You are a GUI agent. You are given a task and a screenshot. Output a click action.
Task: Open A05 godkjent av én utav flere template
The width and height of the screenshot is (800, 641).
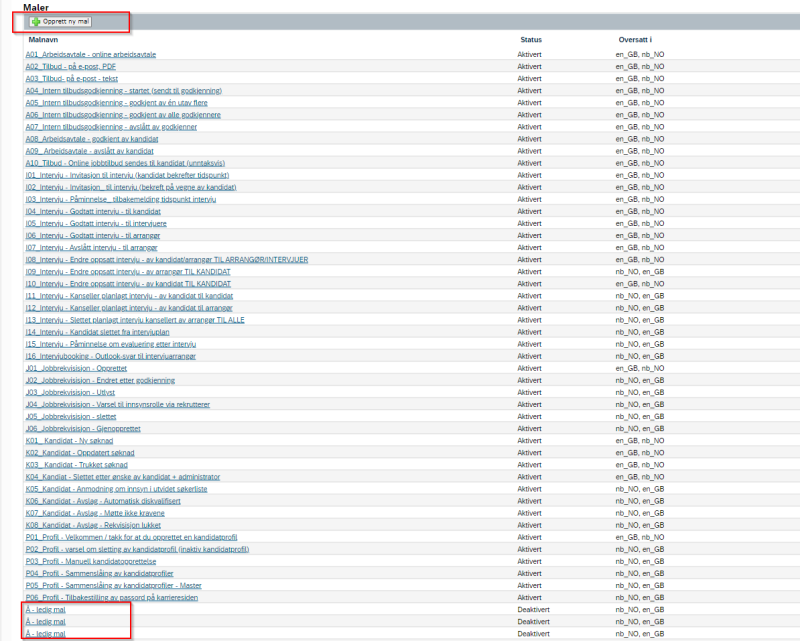(x=117, y=103)
